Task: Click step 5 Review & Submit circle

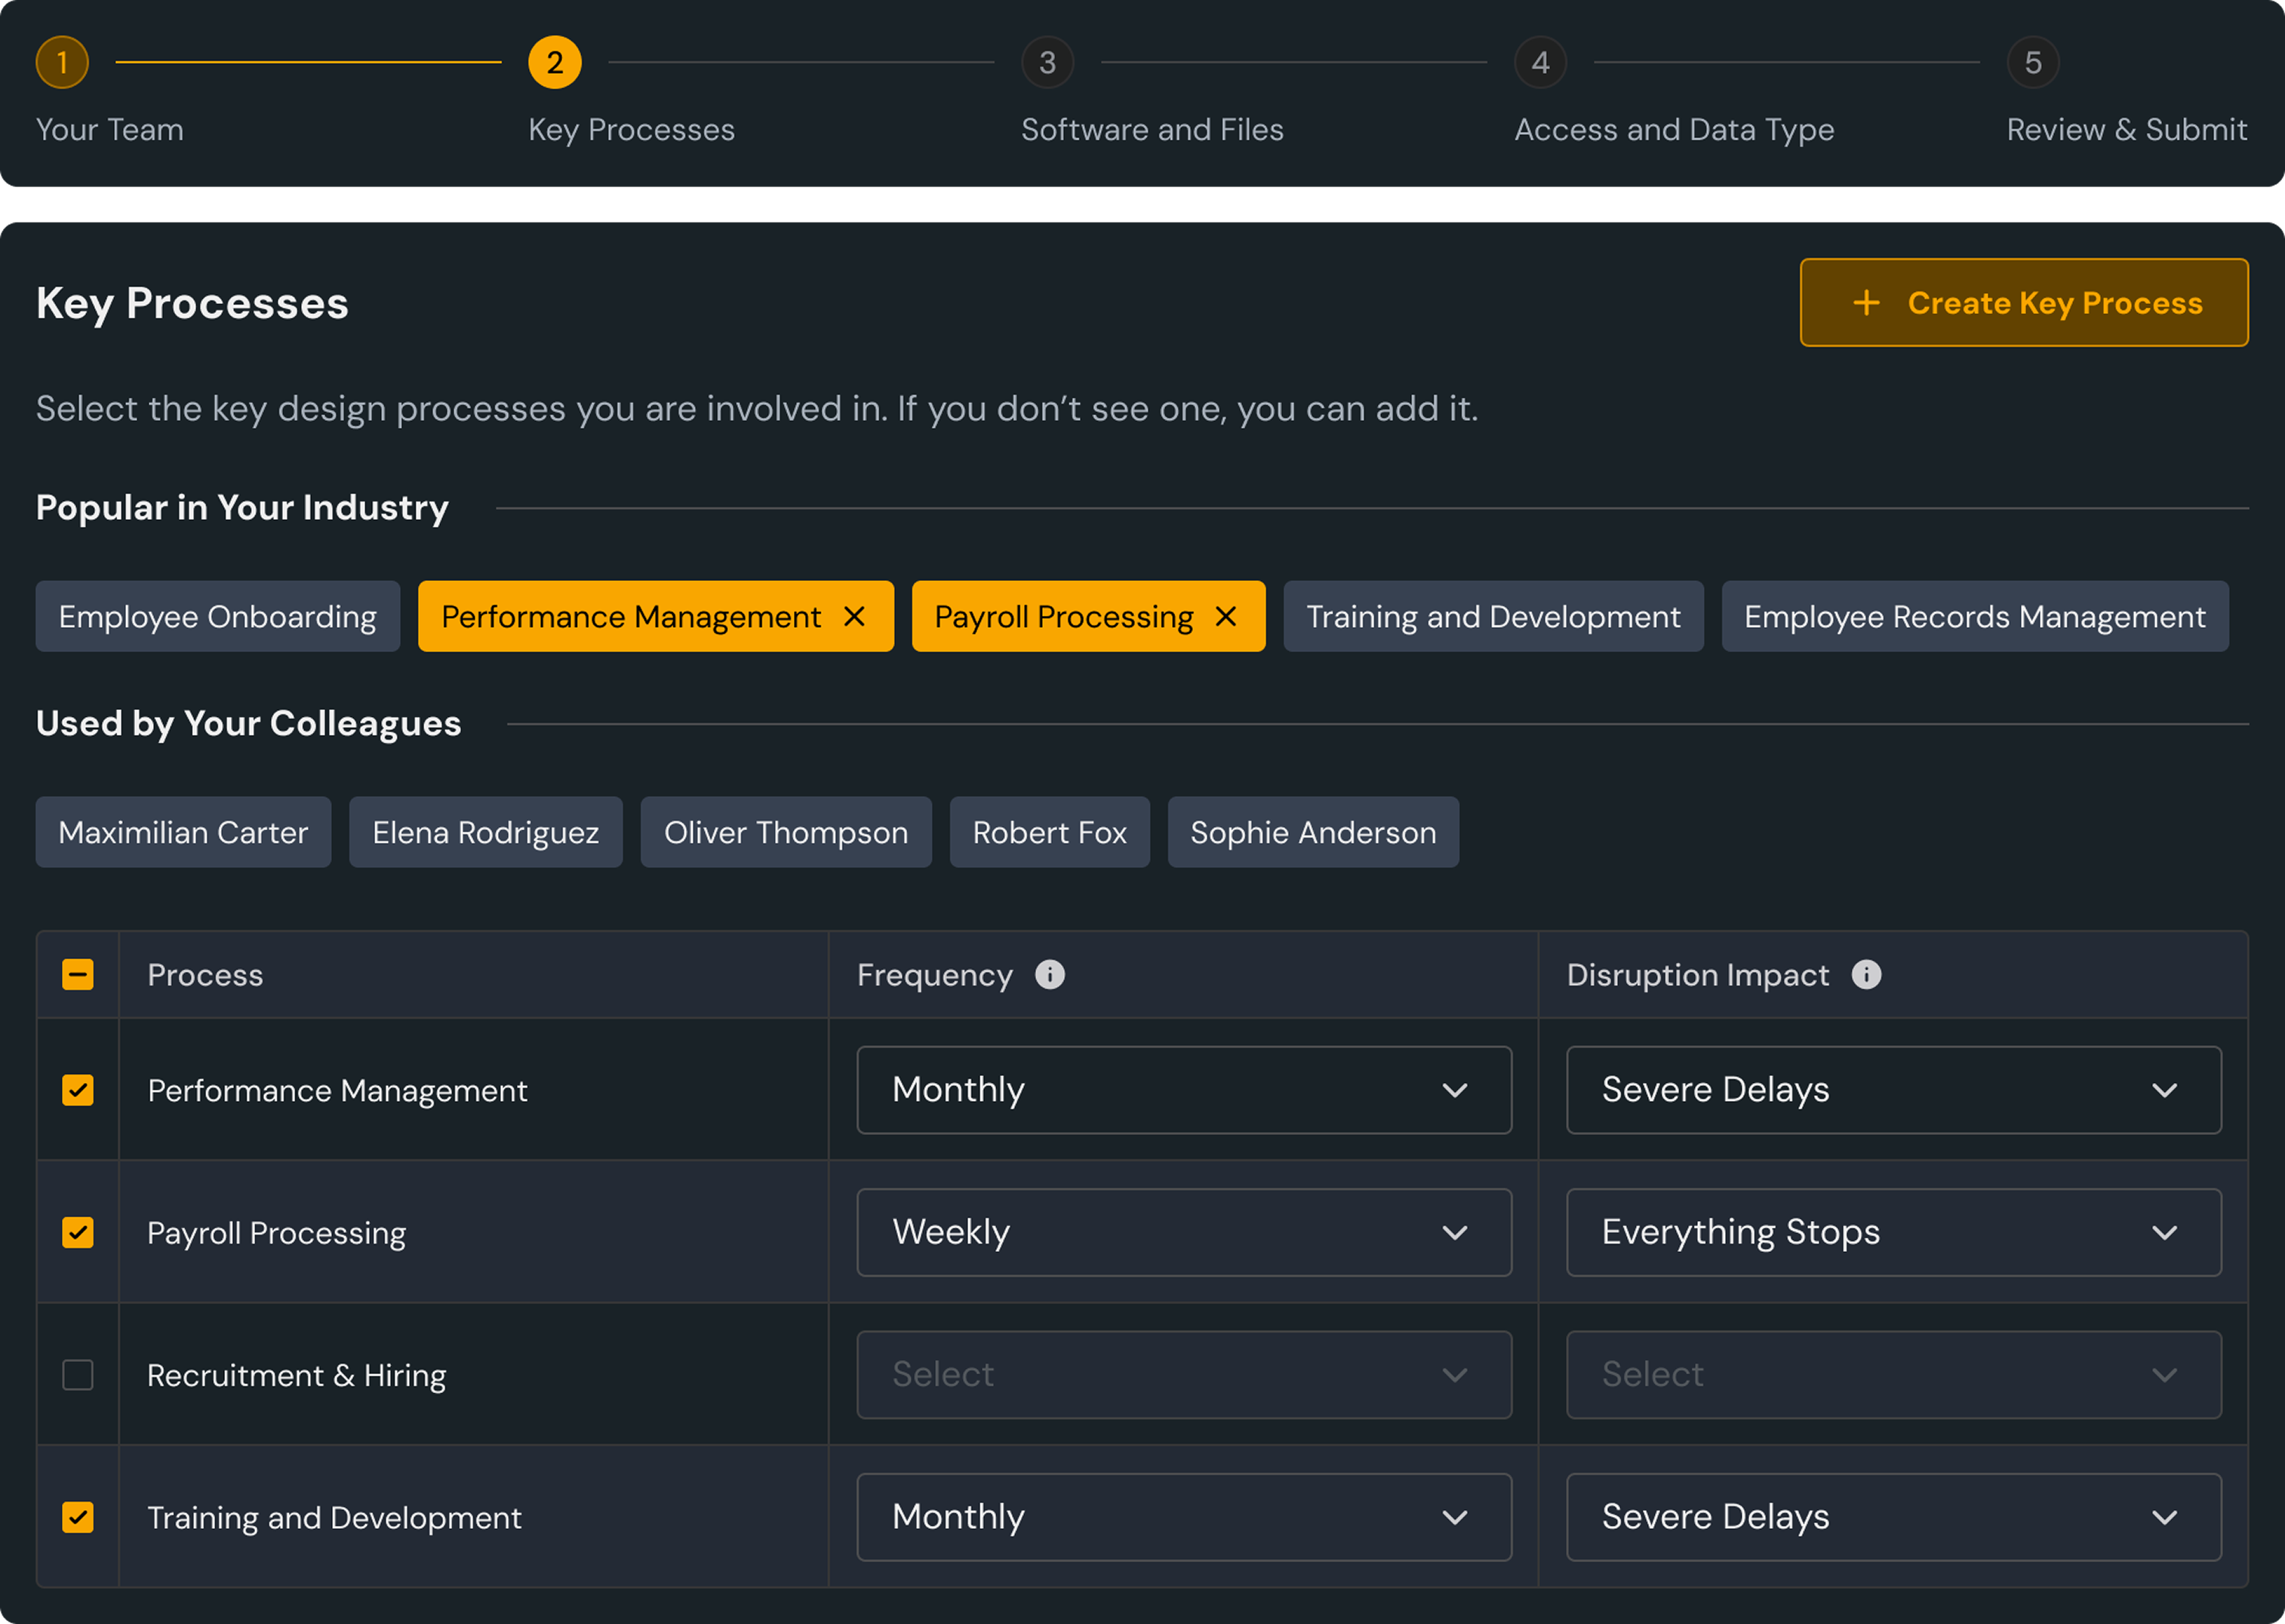Action: [2032, 63]
